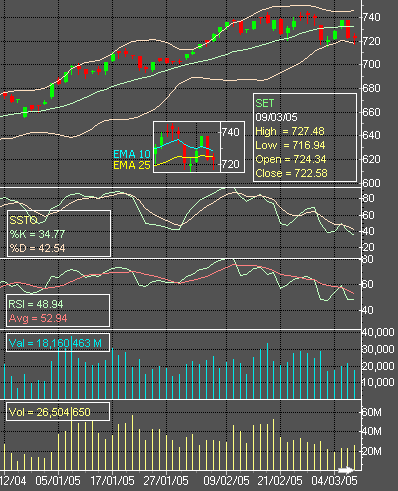Click the last red candlestick on chart
398x491 pixels.
point(355,38)
